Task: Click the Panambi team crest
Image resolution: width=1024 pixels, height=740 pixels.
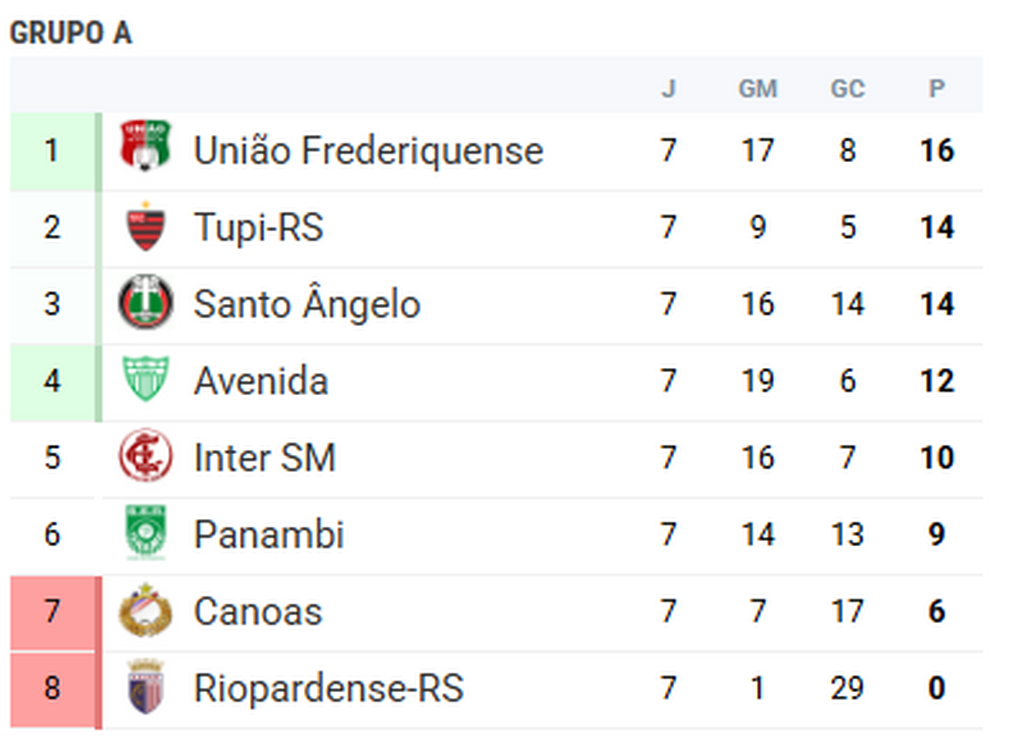Action: [x=146, y=533]
